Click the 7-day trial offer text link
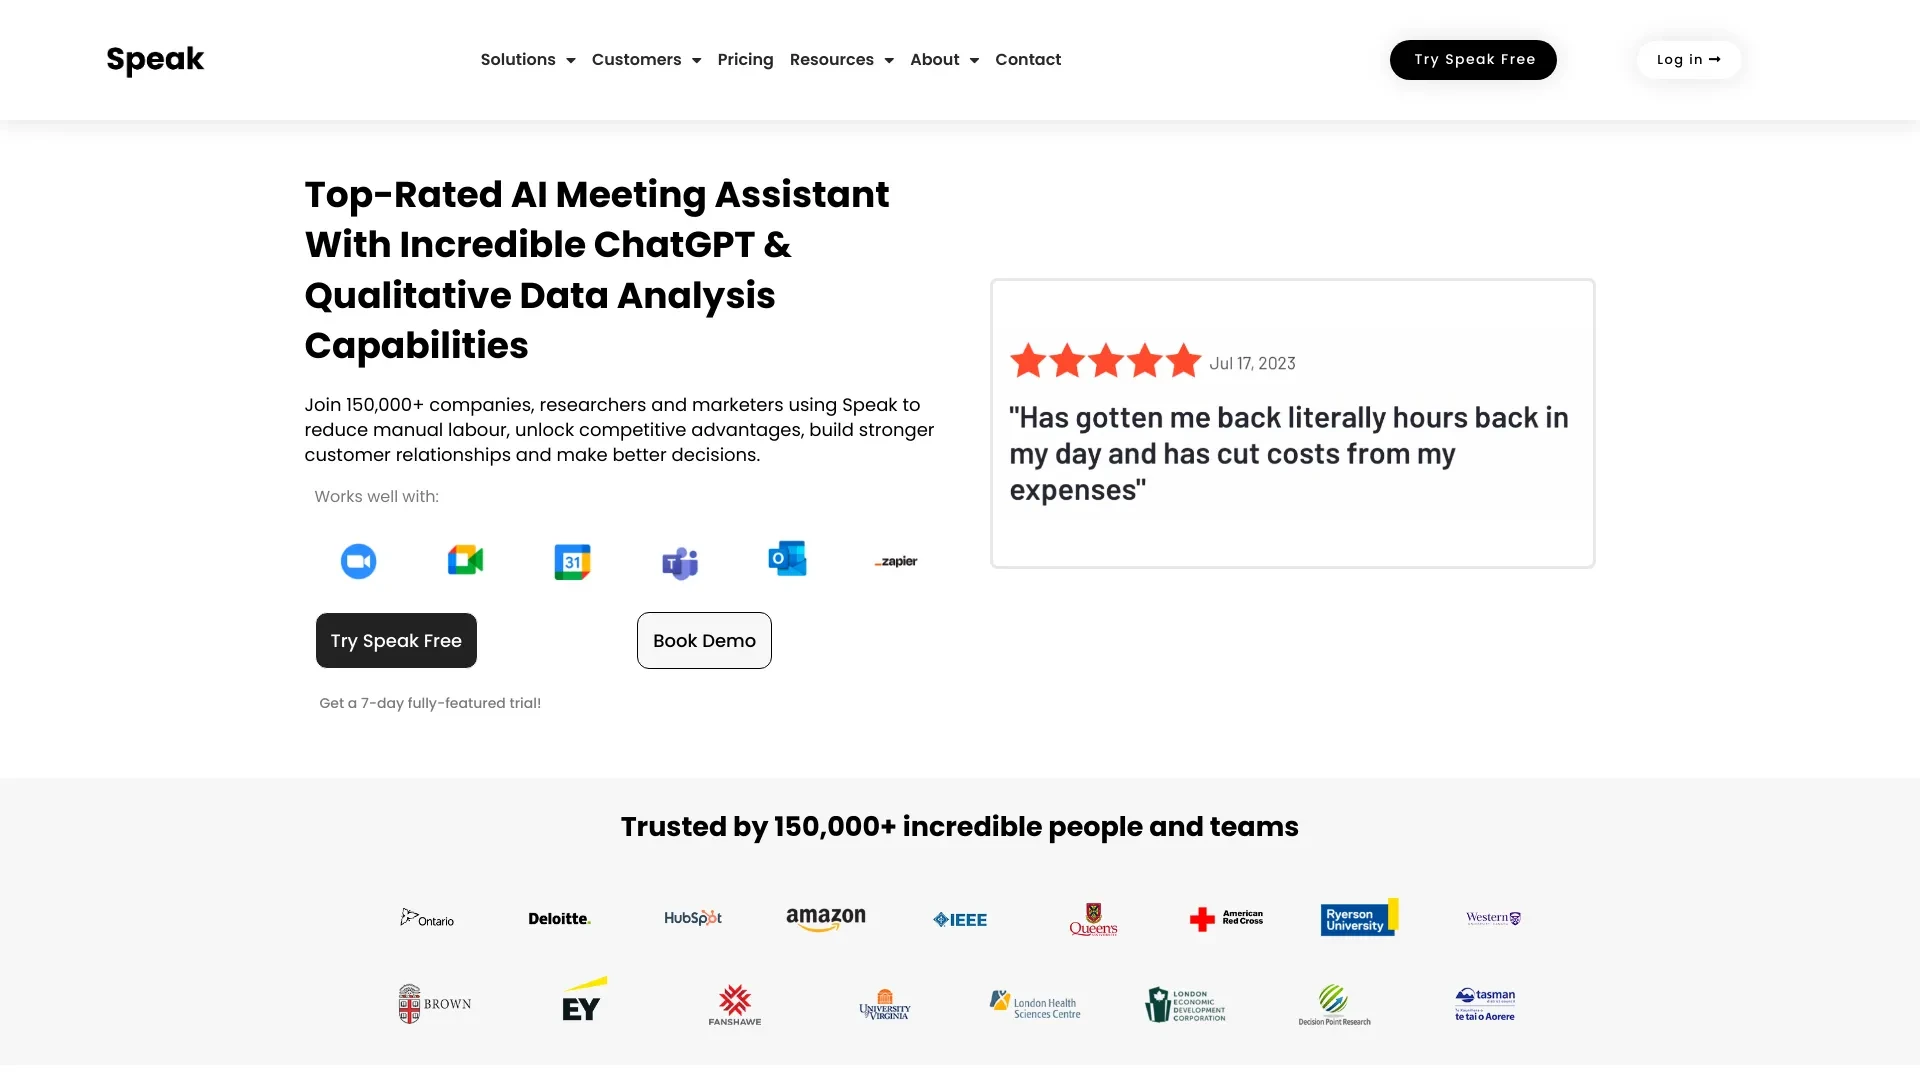 point(431,702)
